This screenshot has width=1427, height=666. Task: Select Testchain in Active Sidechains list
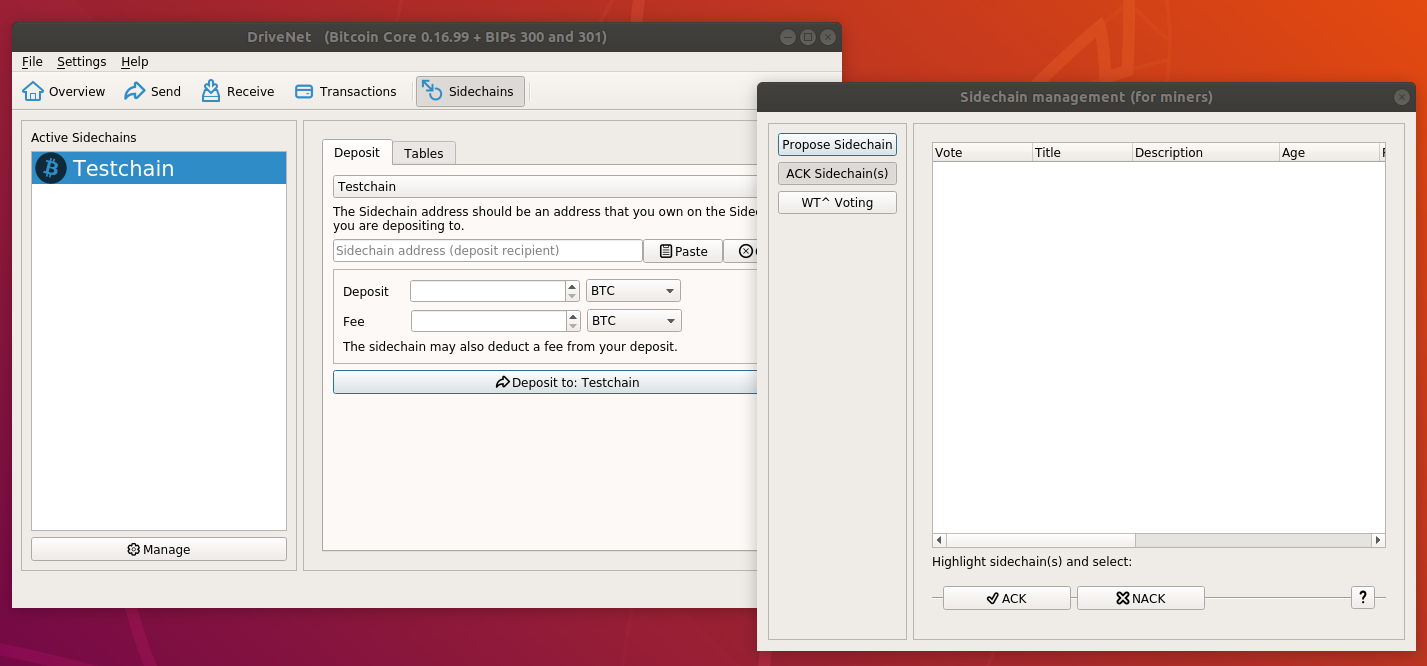[159, 168]
